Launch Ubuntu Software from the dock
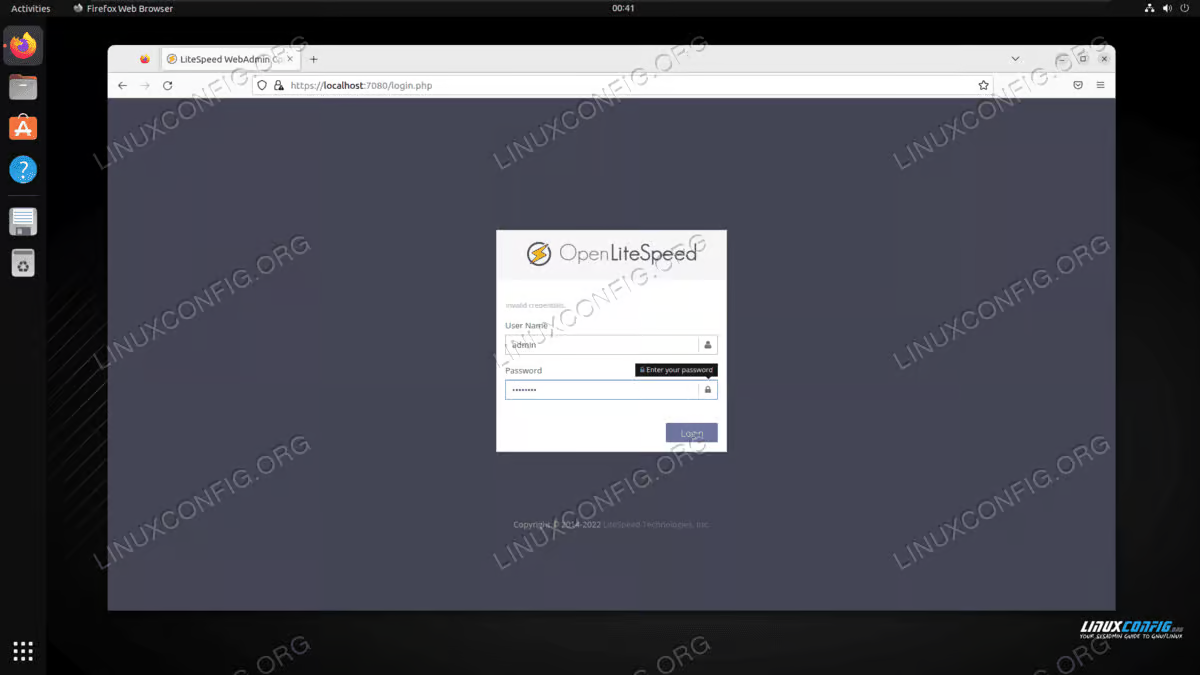The width and height of the screenshot is (1200, 675). click(x=23, y=128)
